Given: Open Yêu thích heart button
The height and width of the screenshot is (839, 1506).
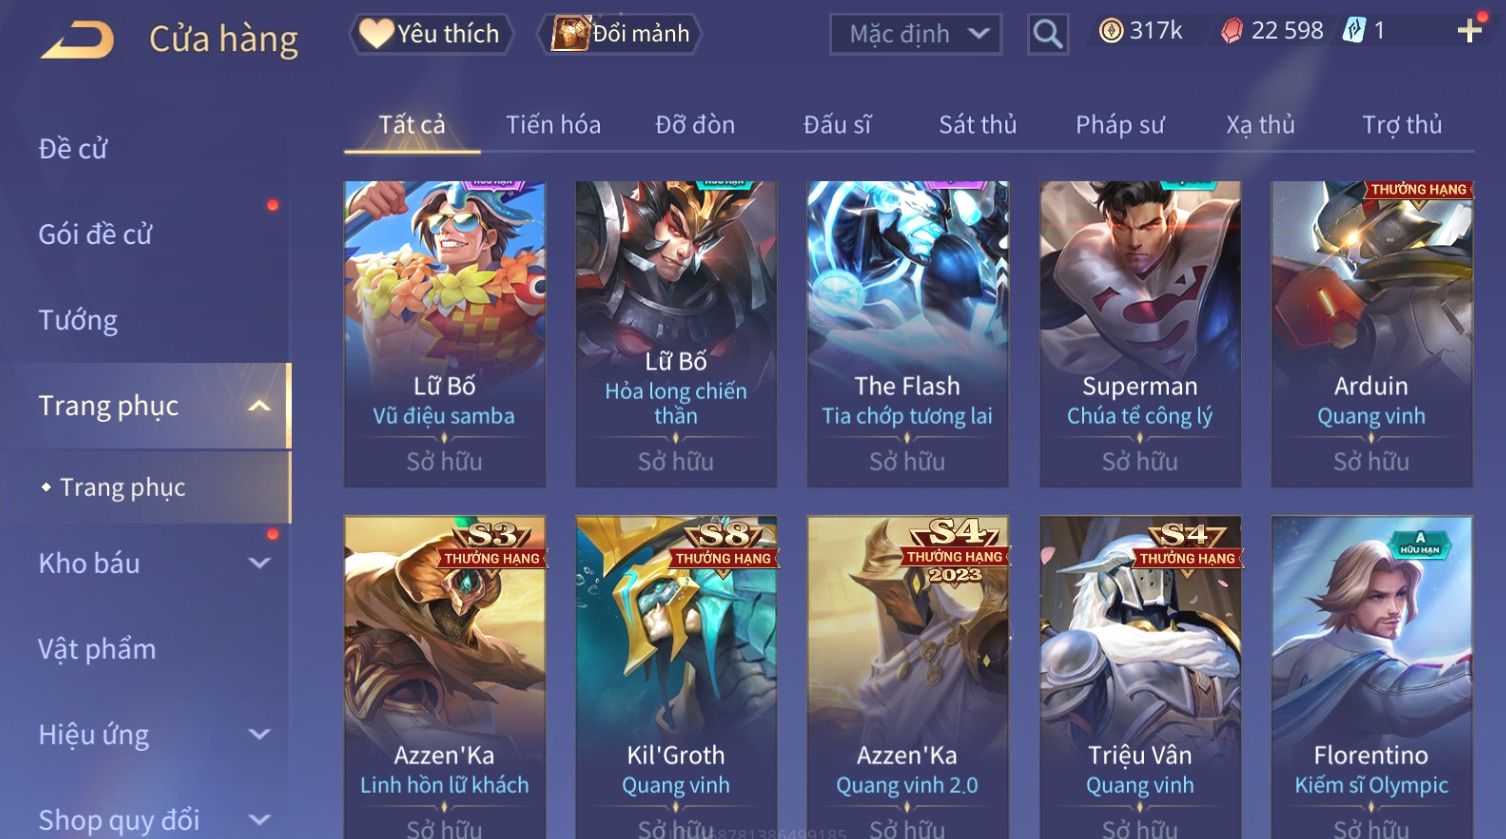Looking at the screenshot, I should coord(431,34).
